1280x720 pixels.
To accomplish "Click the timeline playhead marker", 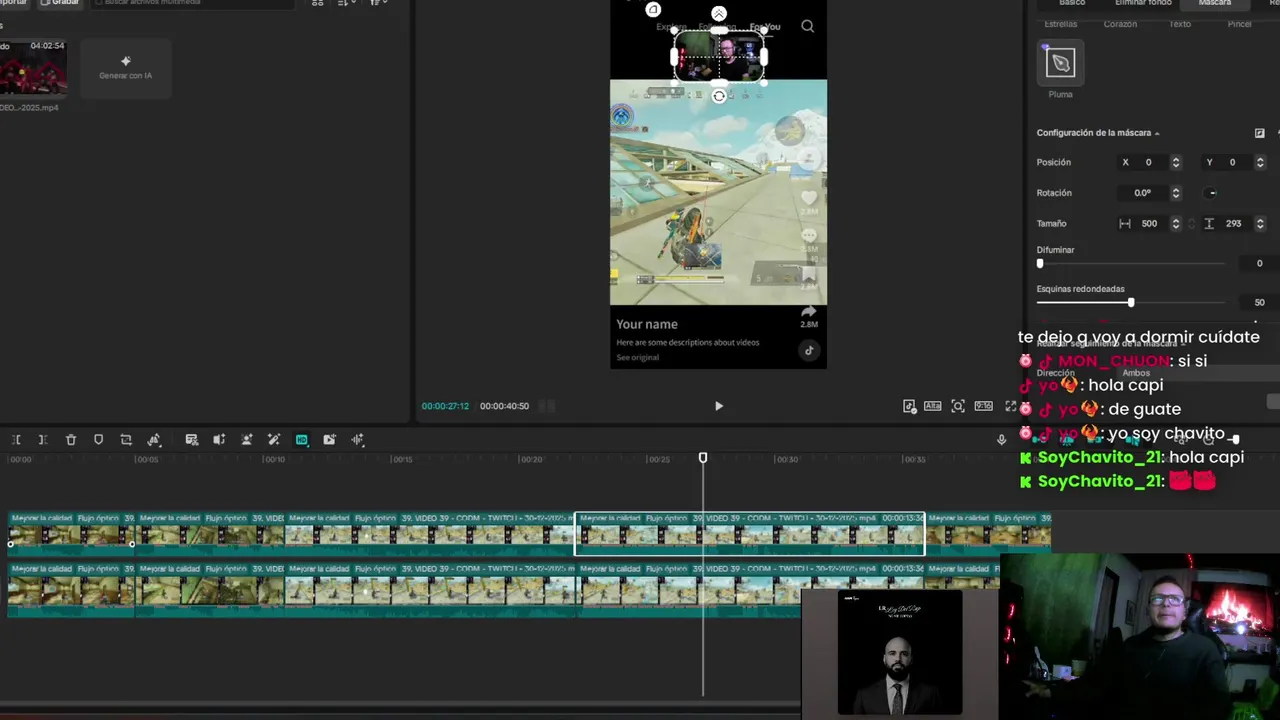I will pos(703,458).
